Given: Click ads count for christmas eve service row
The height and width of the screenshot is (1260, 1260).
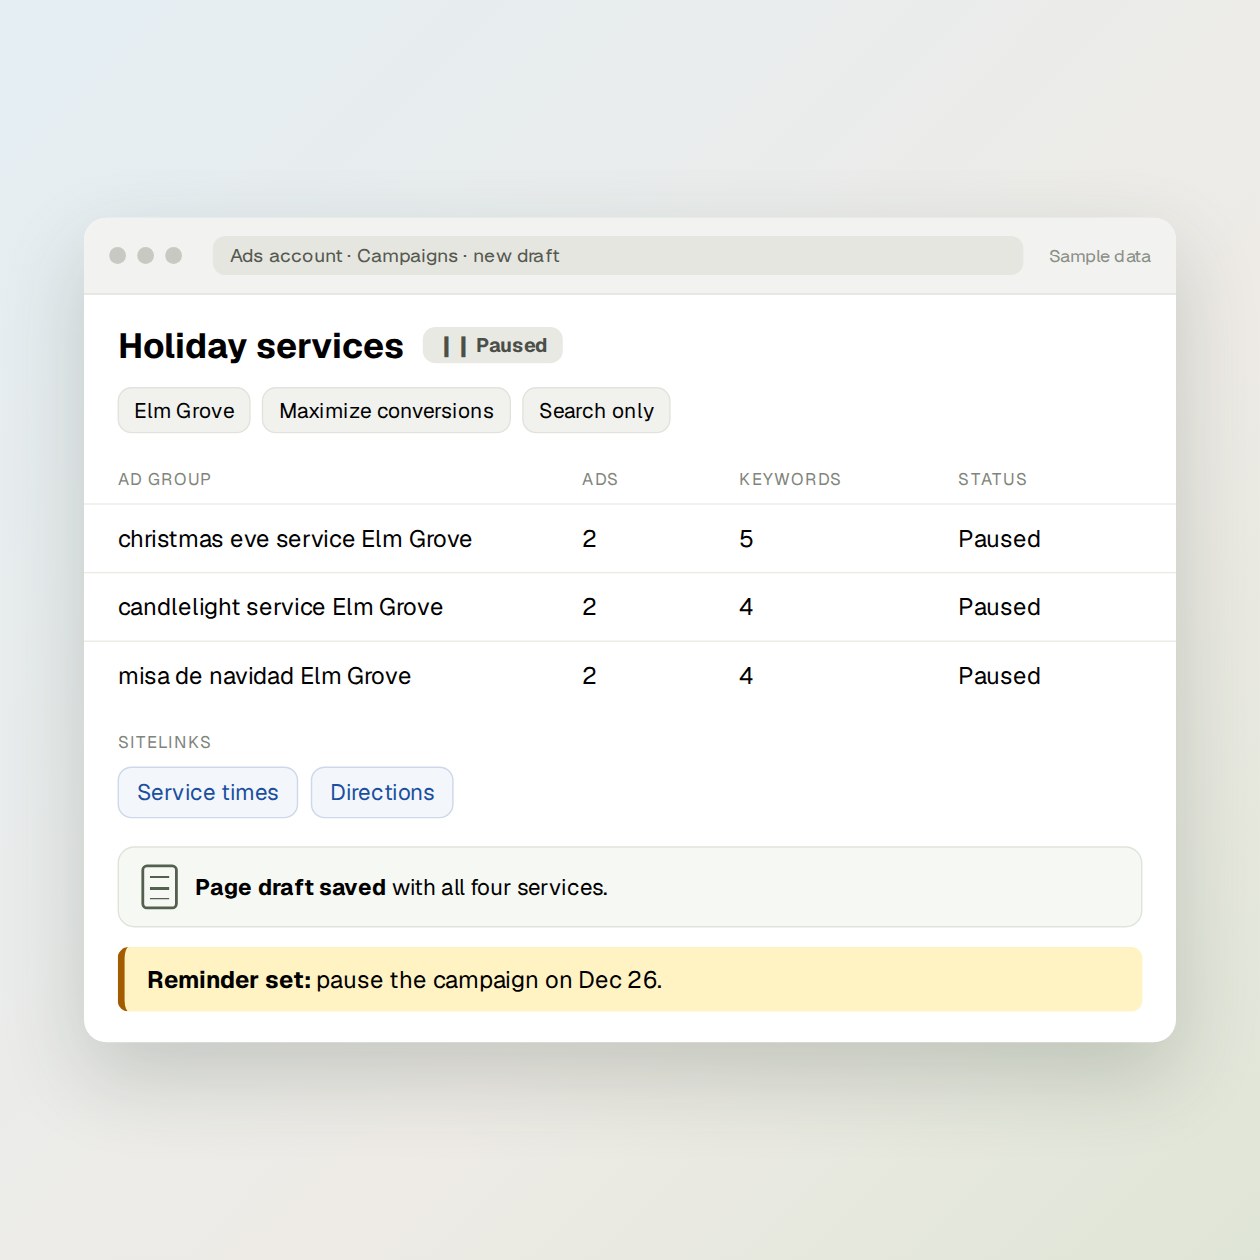Looking at the screenshot, I should point(589,539).
